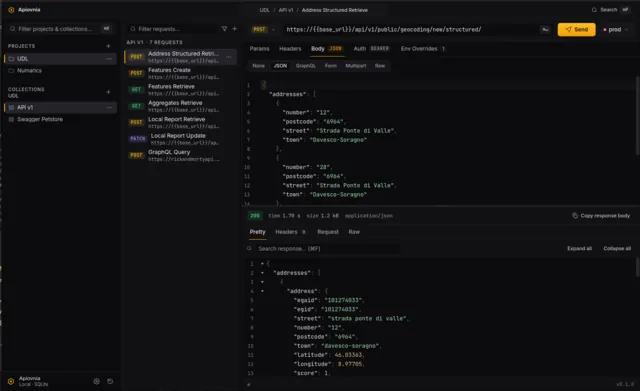Open the three-dot menu on Address Structured Retrieve
The width and height of the screenshot is (640, 391).
pos(229,57)
